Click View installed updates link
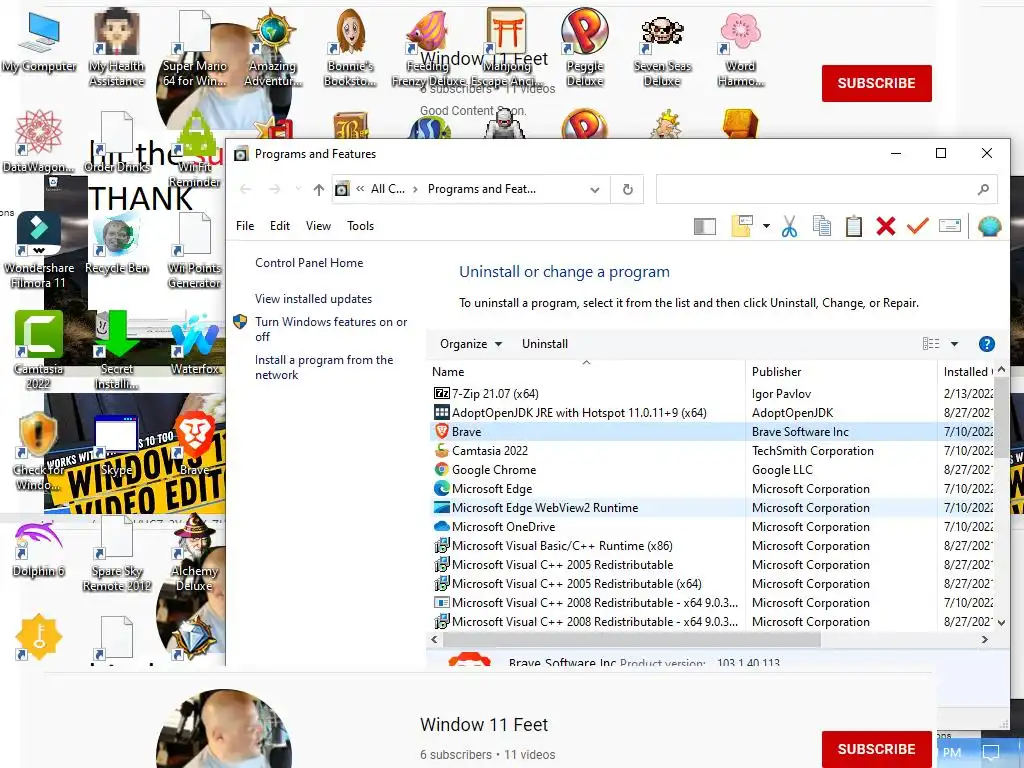Screen dimensions: 1024x768 click(313, 298)
